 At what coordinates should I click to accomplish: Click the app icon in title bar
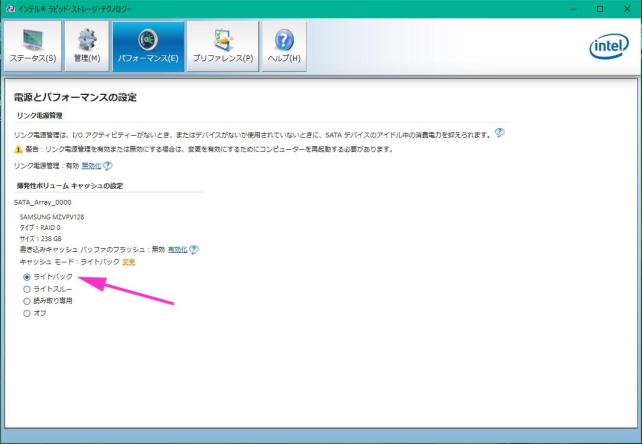[x=10, y=9]
